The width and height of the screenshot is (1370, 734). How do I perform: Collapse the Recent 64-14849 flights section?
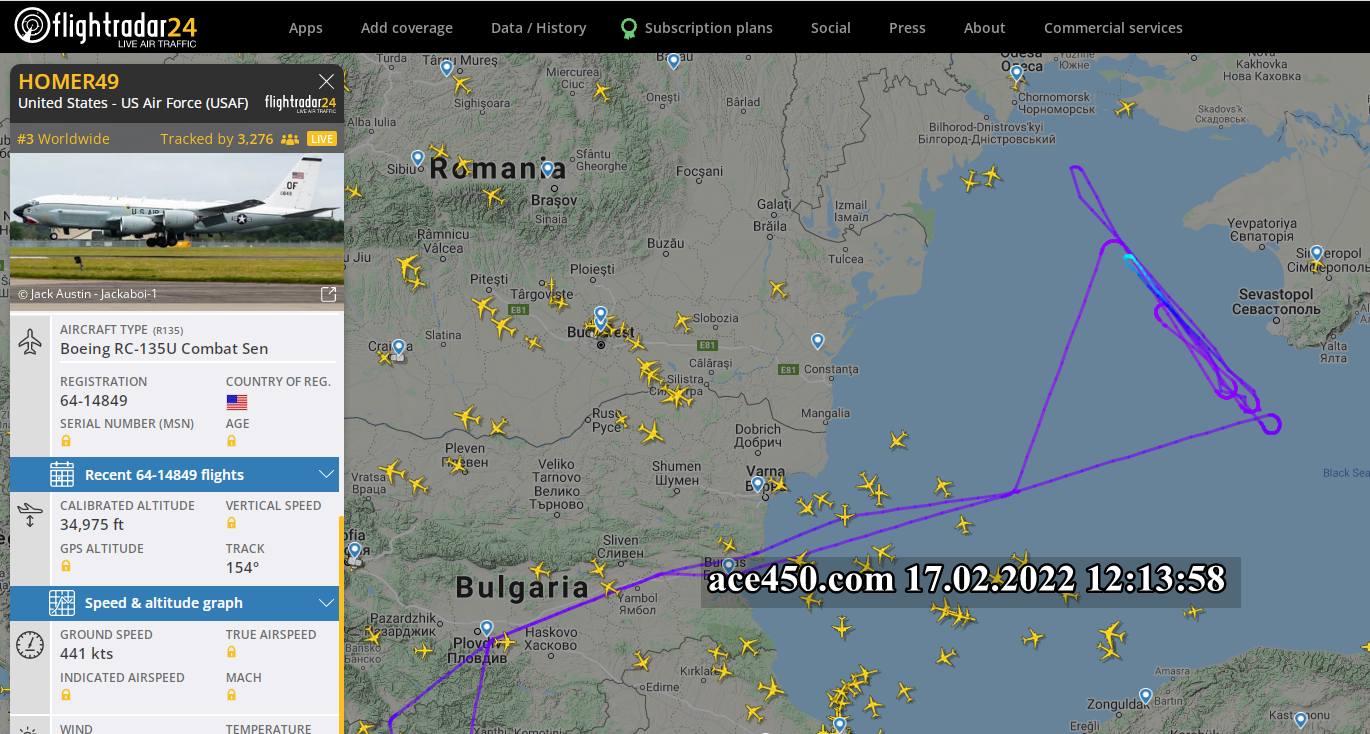tap(326, 474)
